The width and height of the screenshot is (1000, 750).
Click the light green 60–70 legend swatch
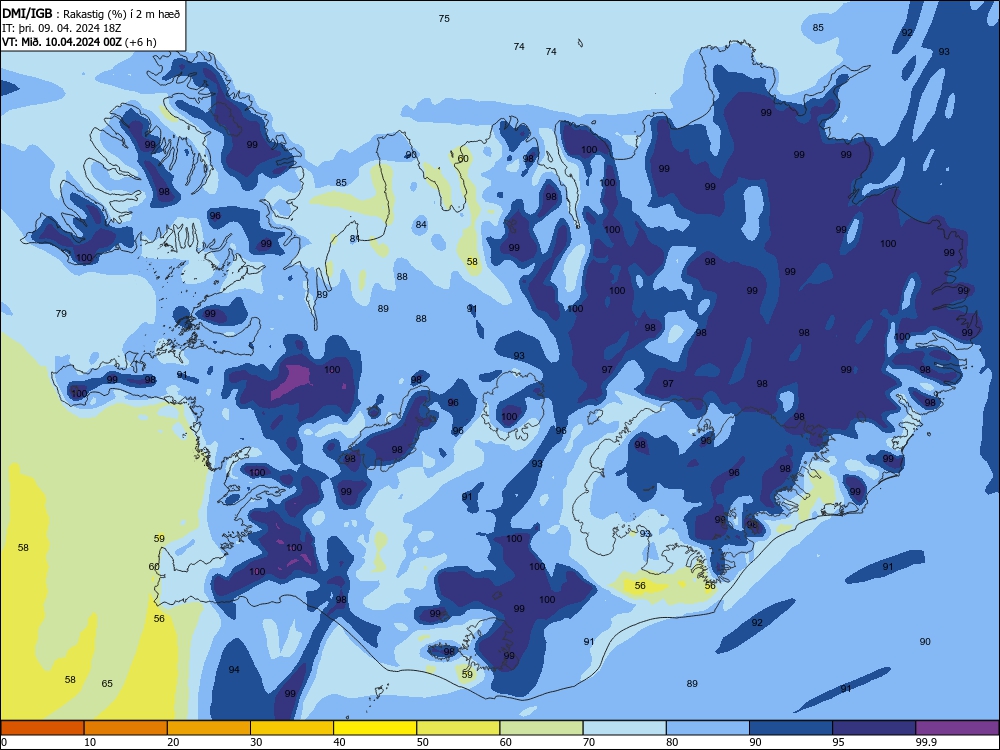[541, 728]
